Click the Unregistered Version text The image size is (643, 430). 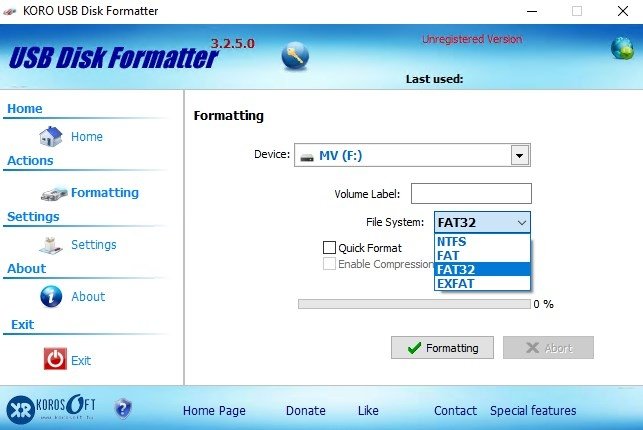[x=472, y=39]
